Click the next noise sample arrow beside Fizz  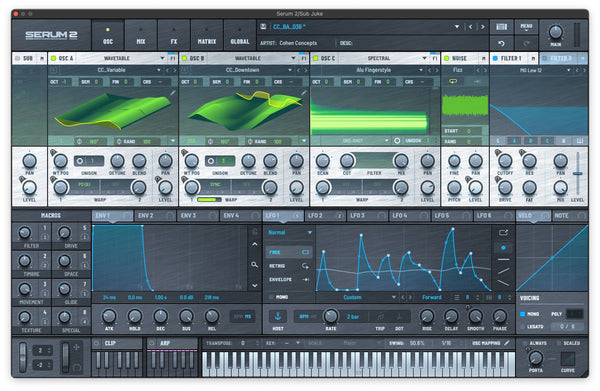(485, 70)
